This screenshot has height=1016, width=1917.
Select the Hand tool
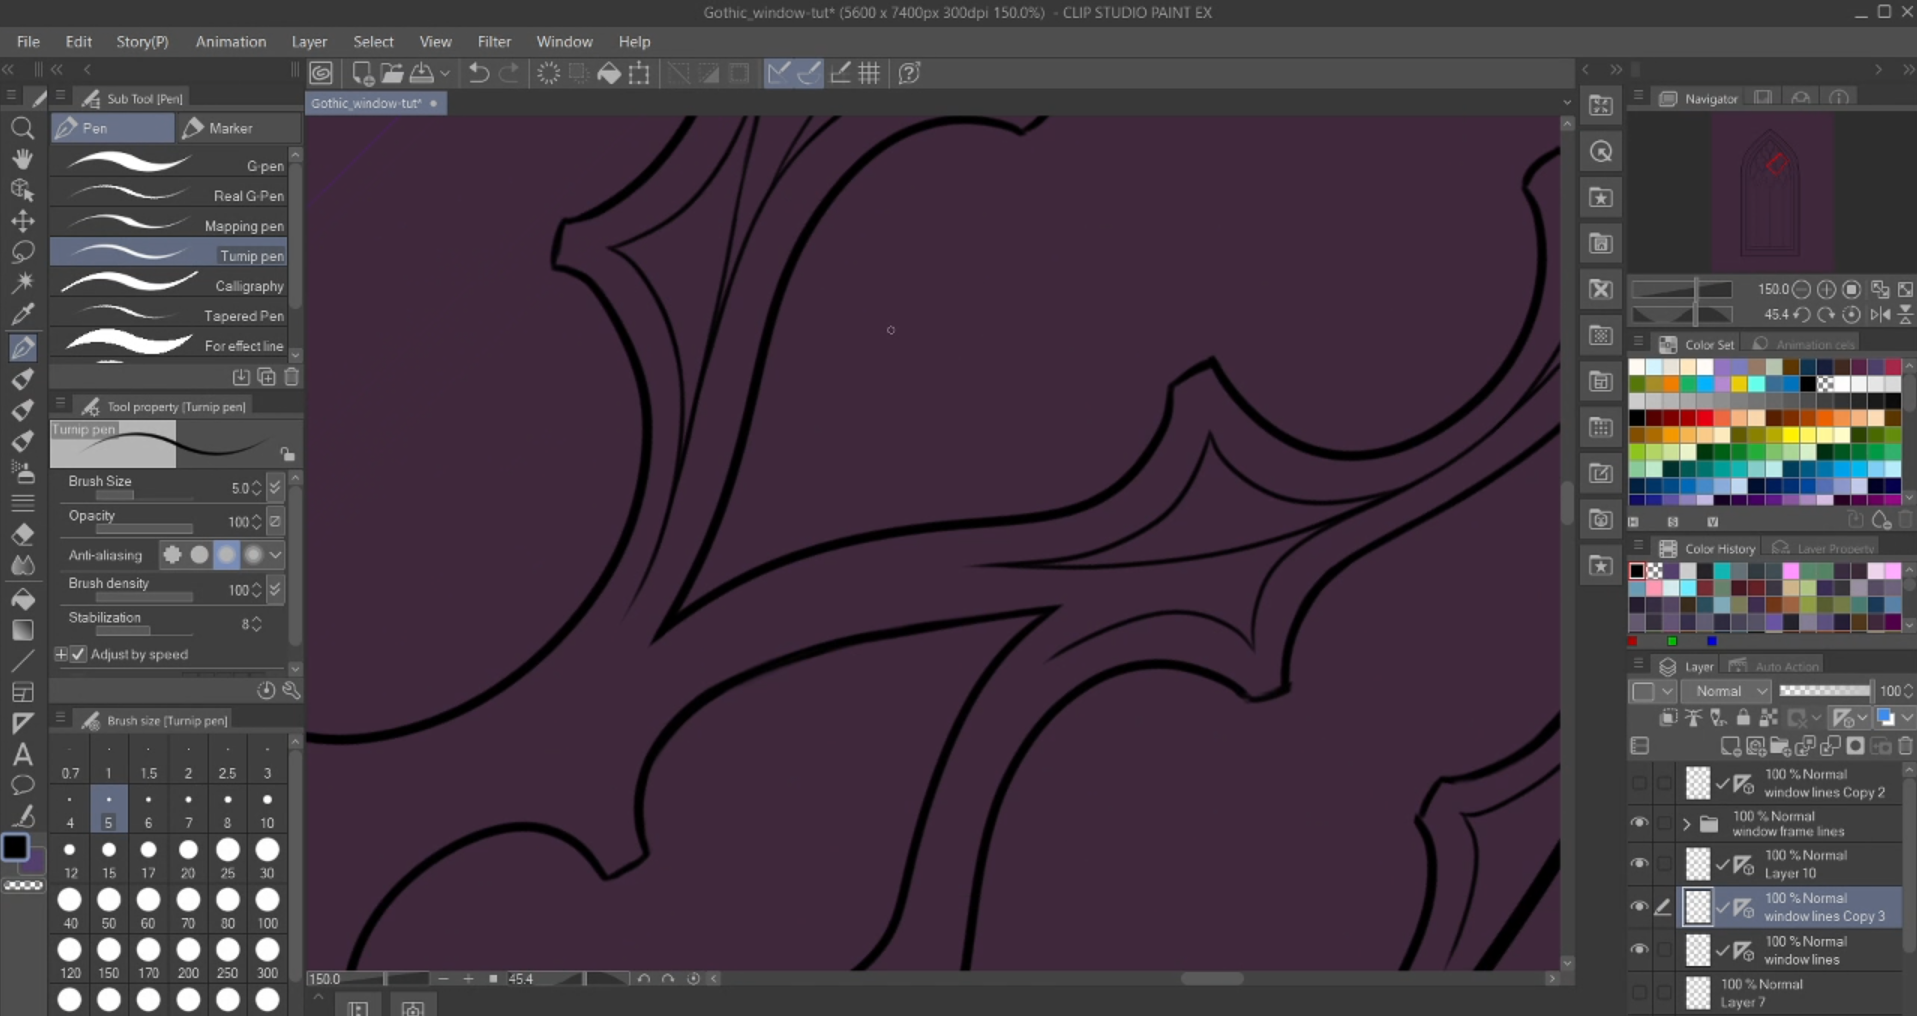click(23, 159)
